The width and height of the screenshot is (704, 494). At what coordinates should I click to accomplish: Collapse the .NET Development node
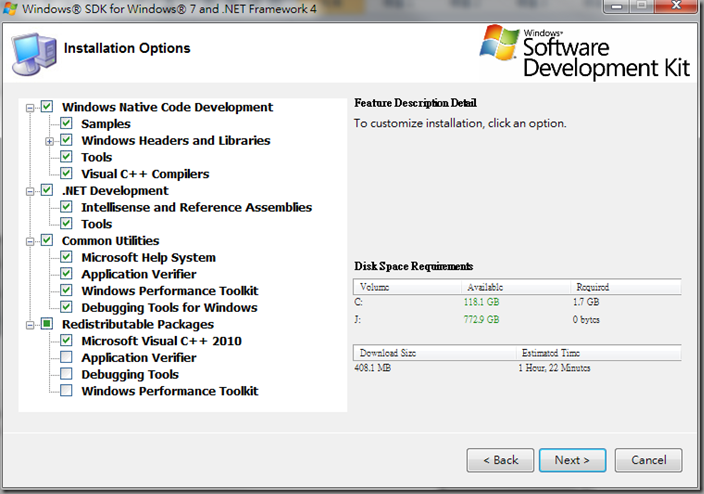coord(30,192)
